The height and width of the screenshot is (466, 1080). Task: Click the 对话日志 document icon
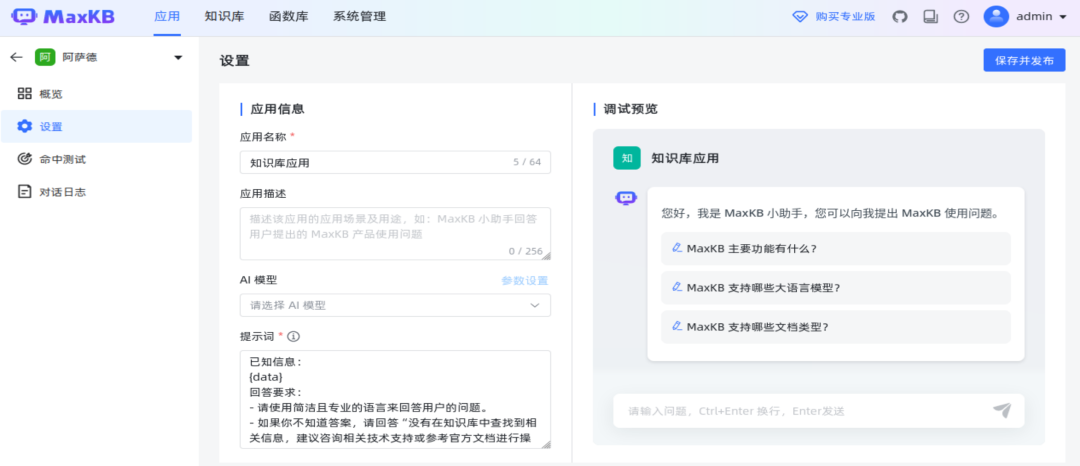pos(25,192)
